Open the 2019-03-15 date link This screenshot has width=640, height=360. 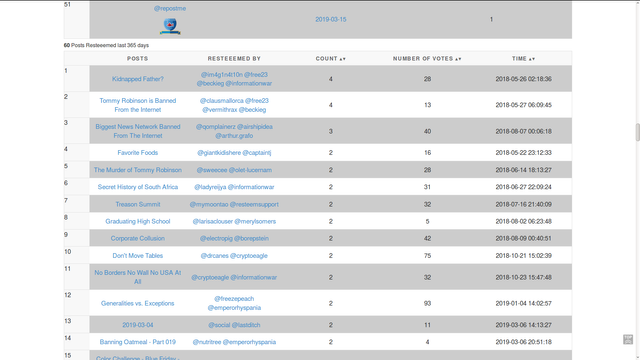point(331,19)
